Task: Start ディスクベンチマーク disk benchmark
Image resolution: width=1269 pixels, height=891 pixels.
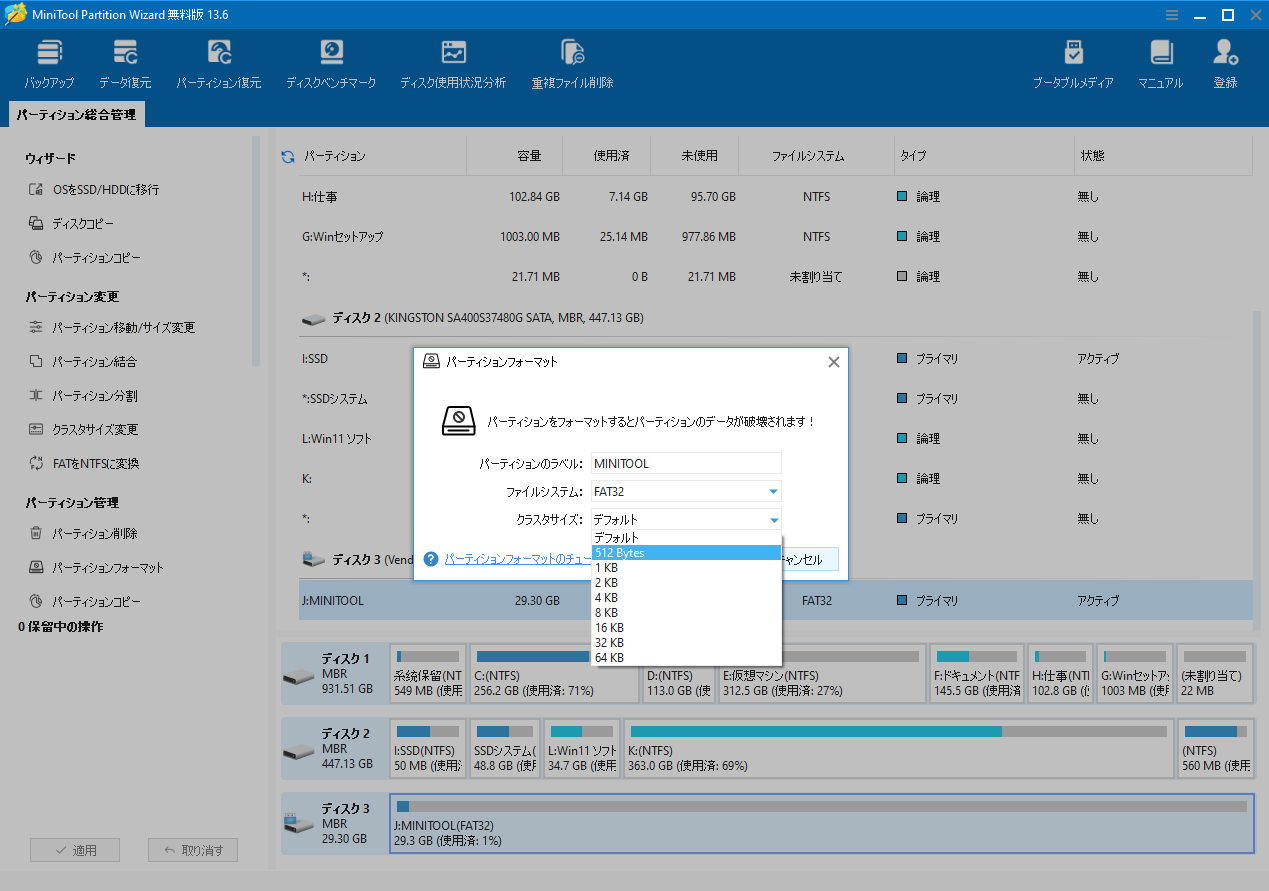Action: click(x=331, y=65)
